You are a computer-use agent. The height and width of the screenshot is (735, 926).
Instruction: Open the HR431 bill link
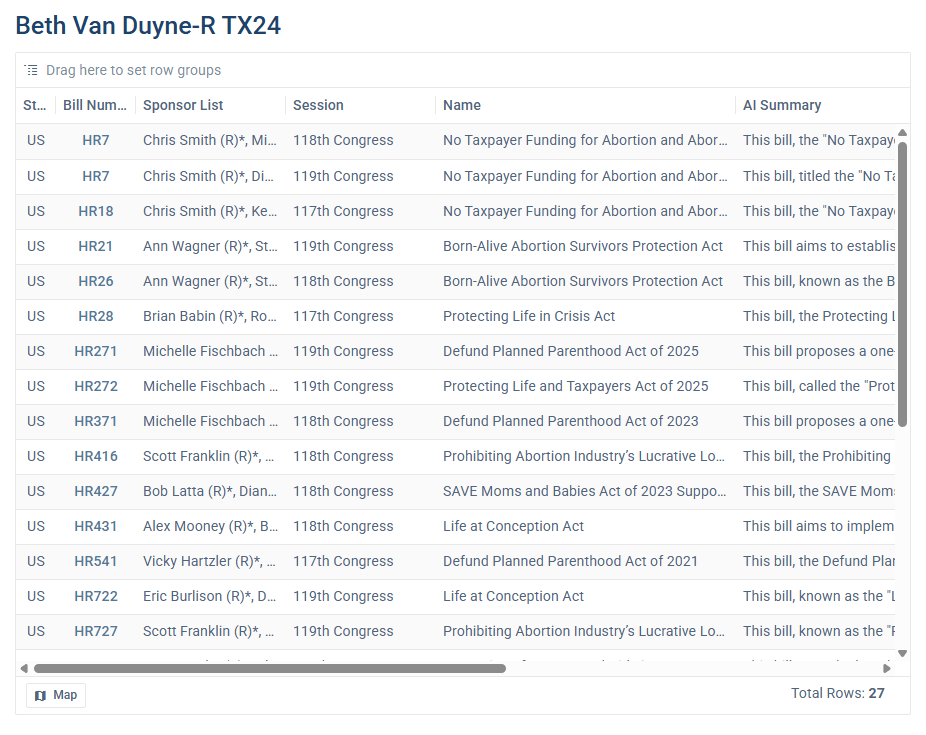[x=96, y=526]
